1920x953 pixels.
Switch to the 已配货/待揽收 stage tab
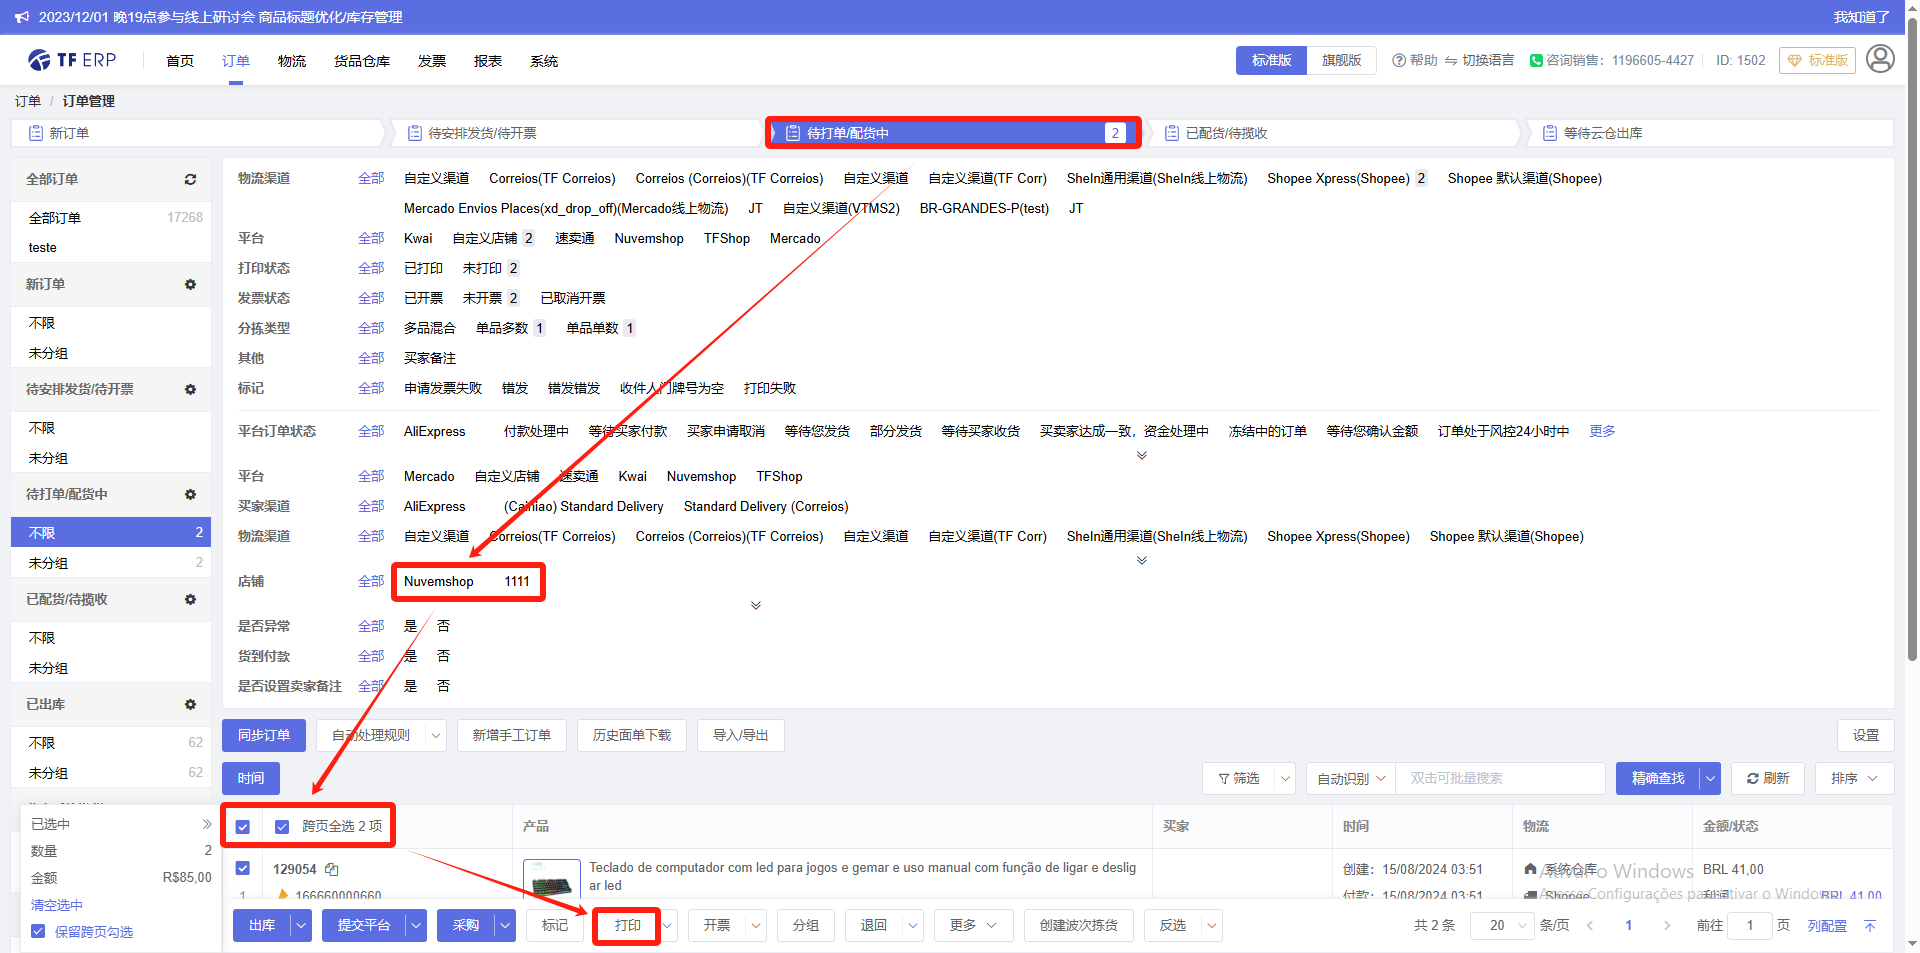point(1332,133)
